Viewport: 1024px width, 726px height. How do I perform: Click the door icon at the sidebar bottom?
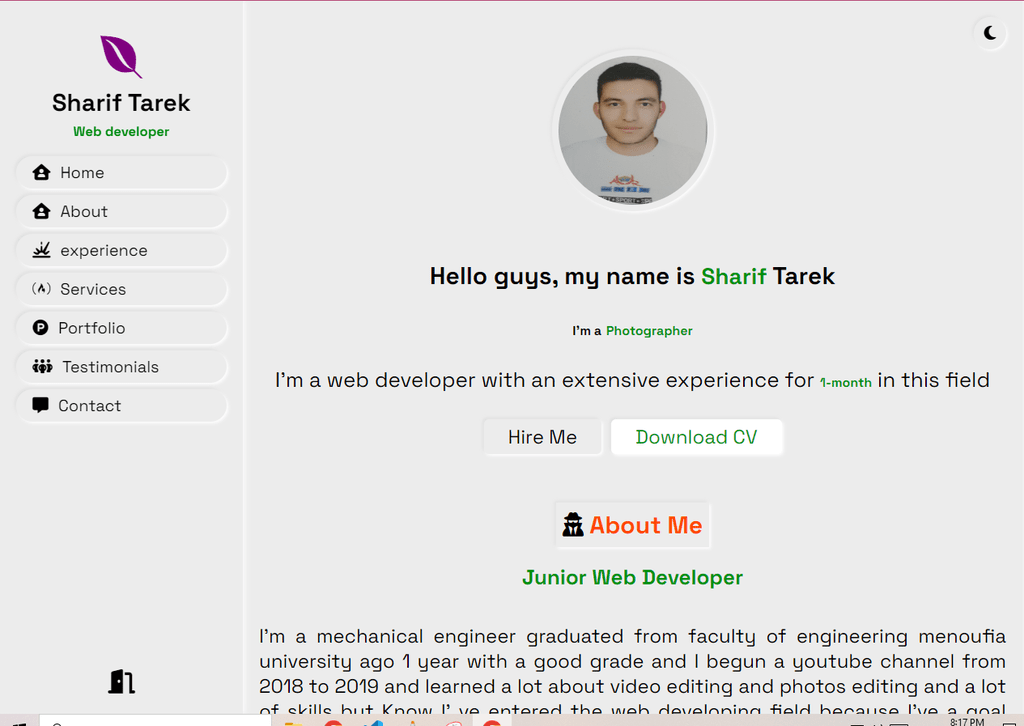point(121,682)
